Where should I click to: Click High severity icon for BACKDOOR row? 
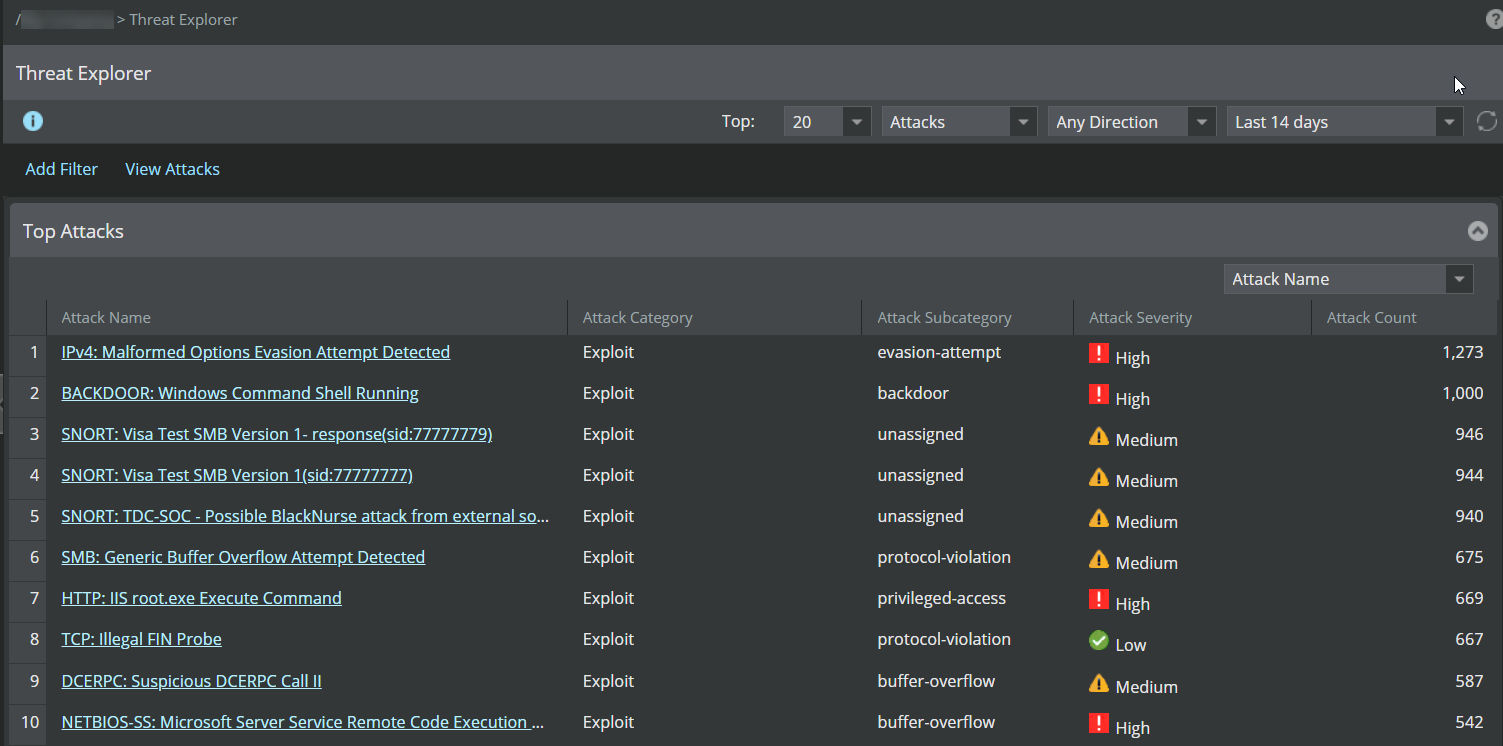coord(1099,394)
